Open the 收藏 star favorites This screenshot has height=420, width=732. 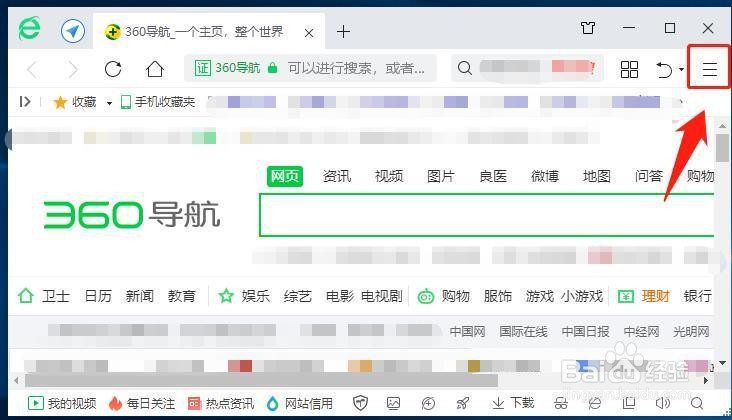coord(75,102)
